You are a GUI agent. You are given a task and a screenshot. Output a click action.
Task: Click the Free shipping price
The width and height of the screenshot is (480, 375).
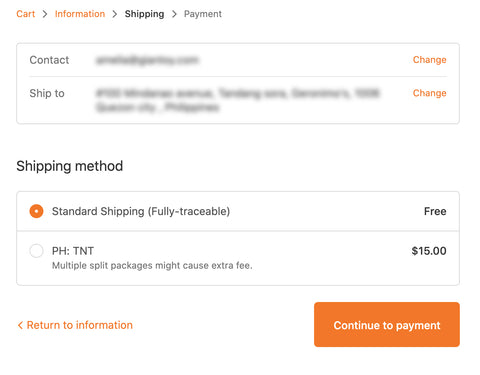(435, 211)
